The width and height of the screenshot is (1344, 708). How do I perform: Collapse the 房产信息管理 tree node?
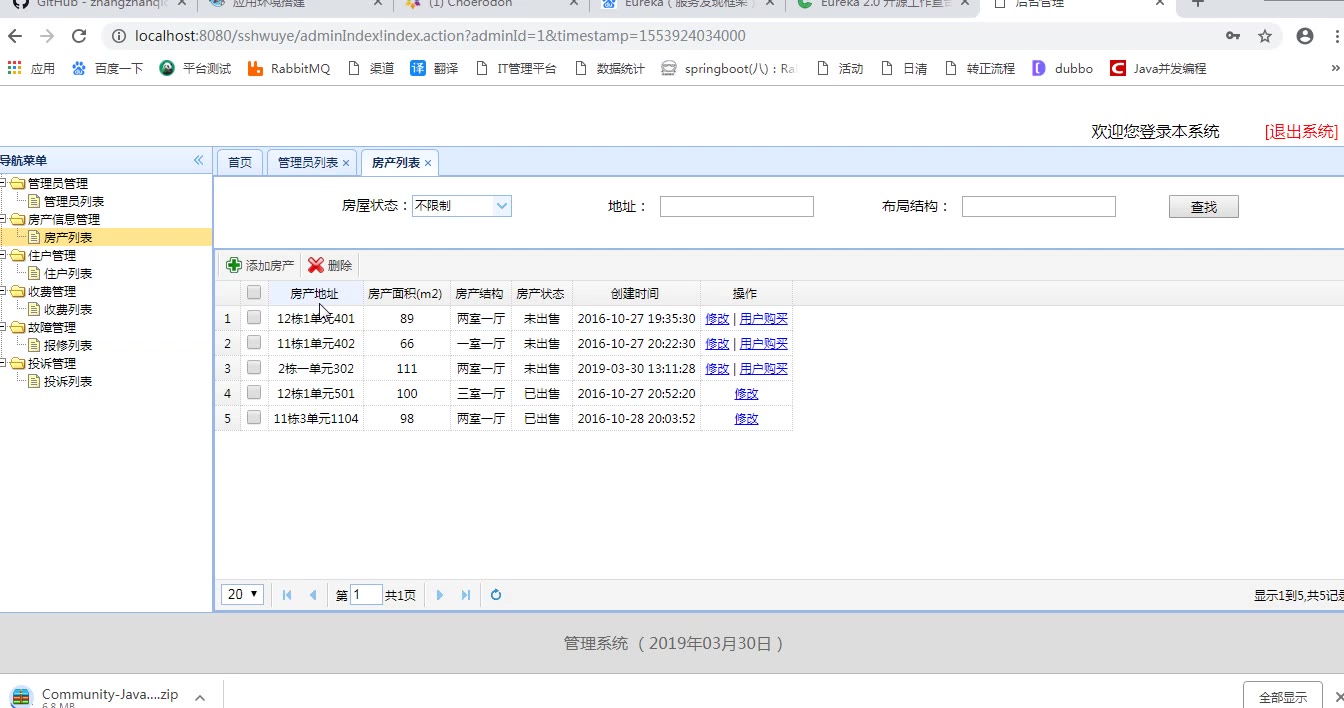[x=4, y=219]
